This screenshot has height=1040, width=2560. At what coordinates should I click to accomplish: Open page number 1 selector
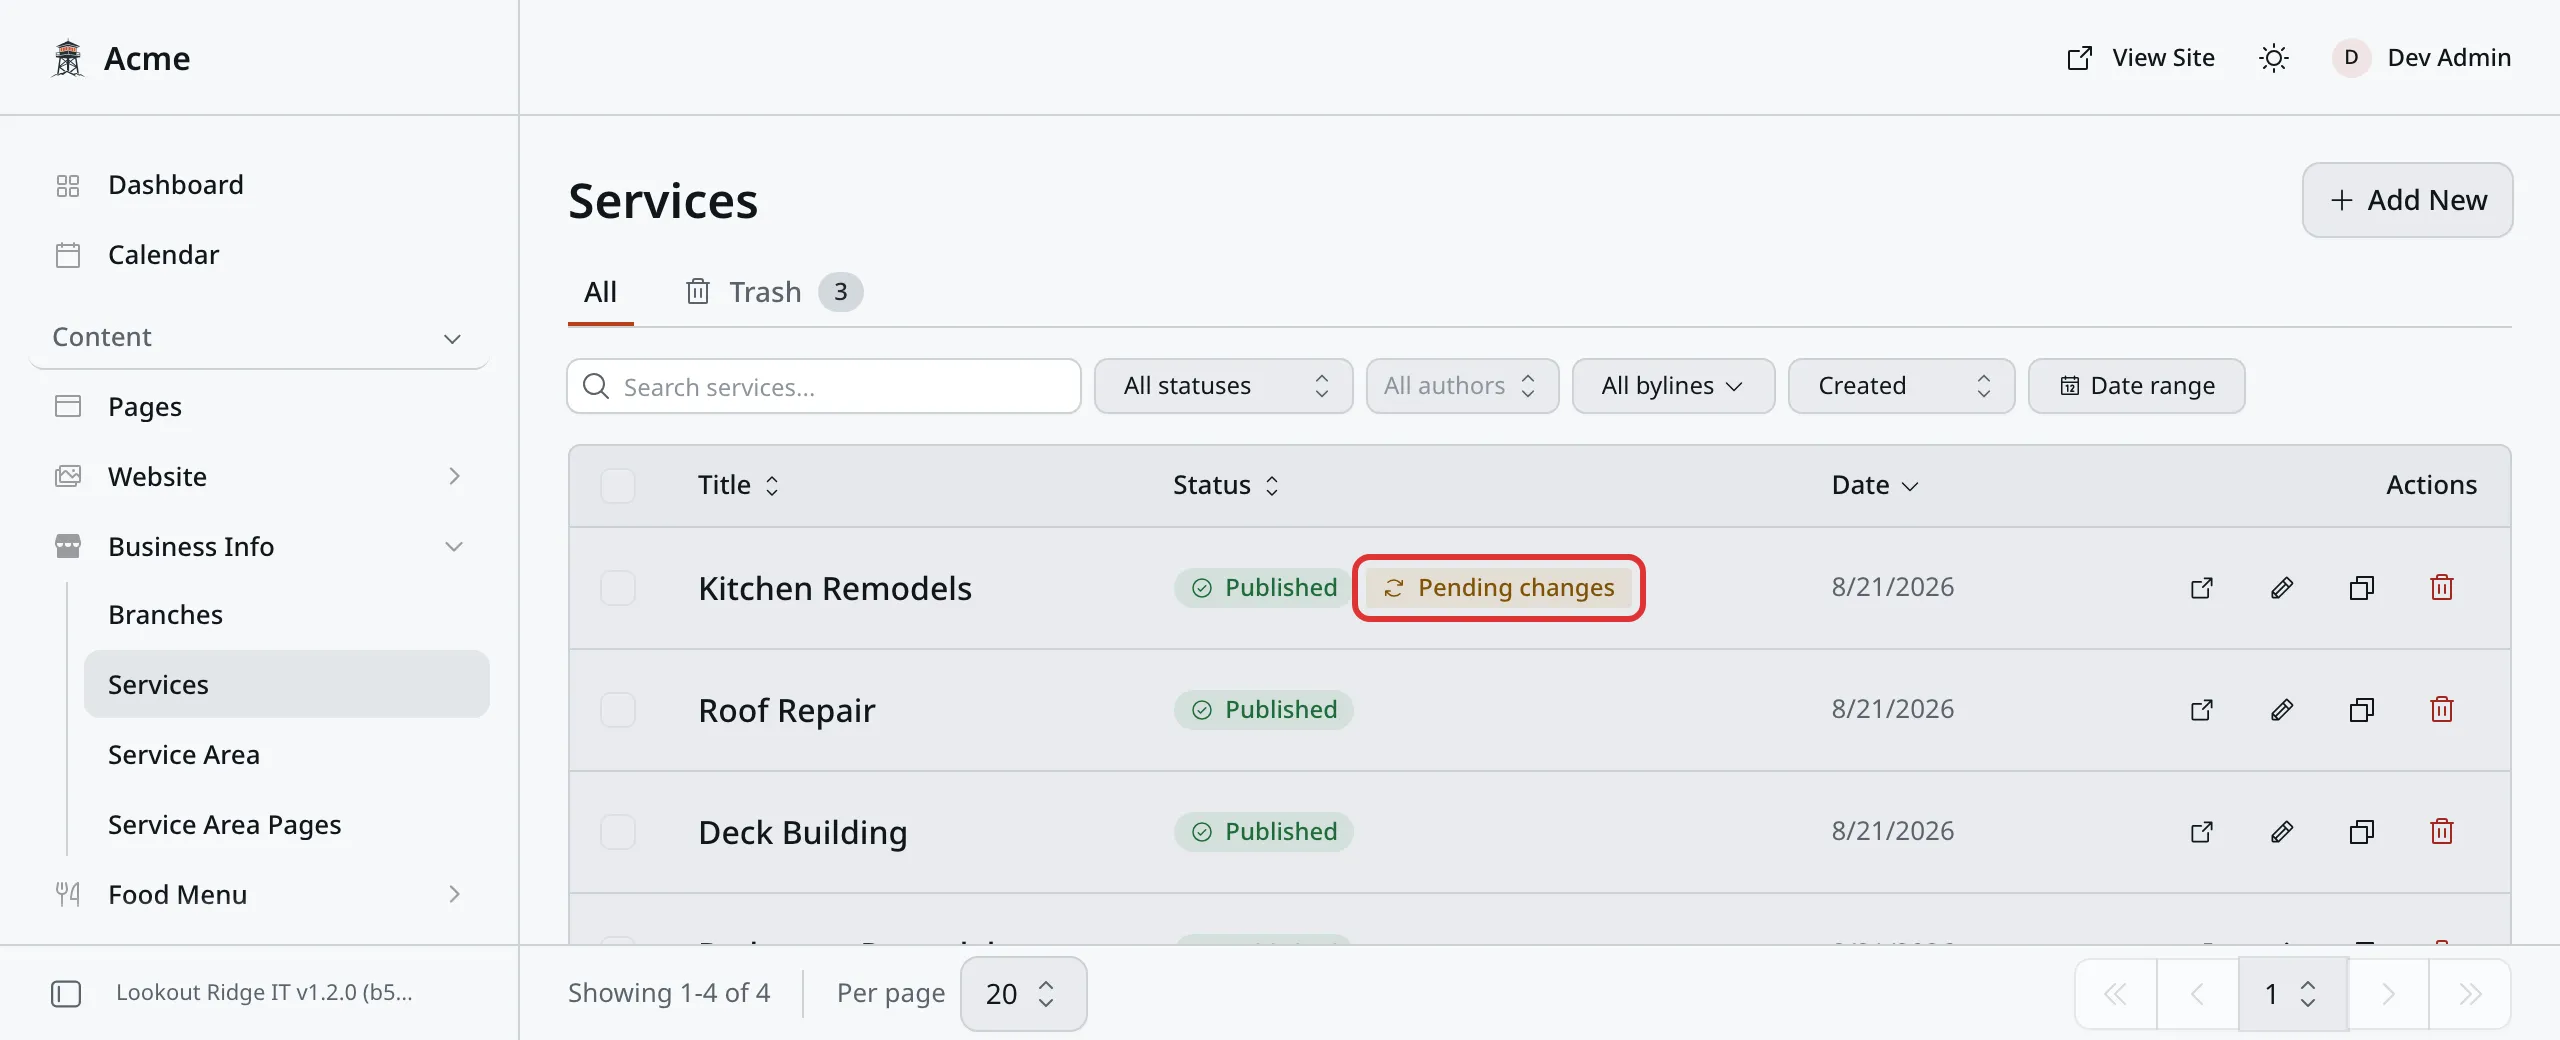2292,994
